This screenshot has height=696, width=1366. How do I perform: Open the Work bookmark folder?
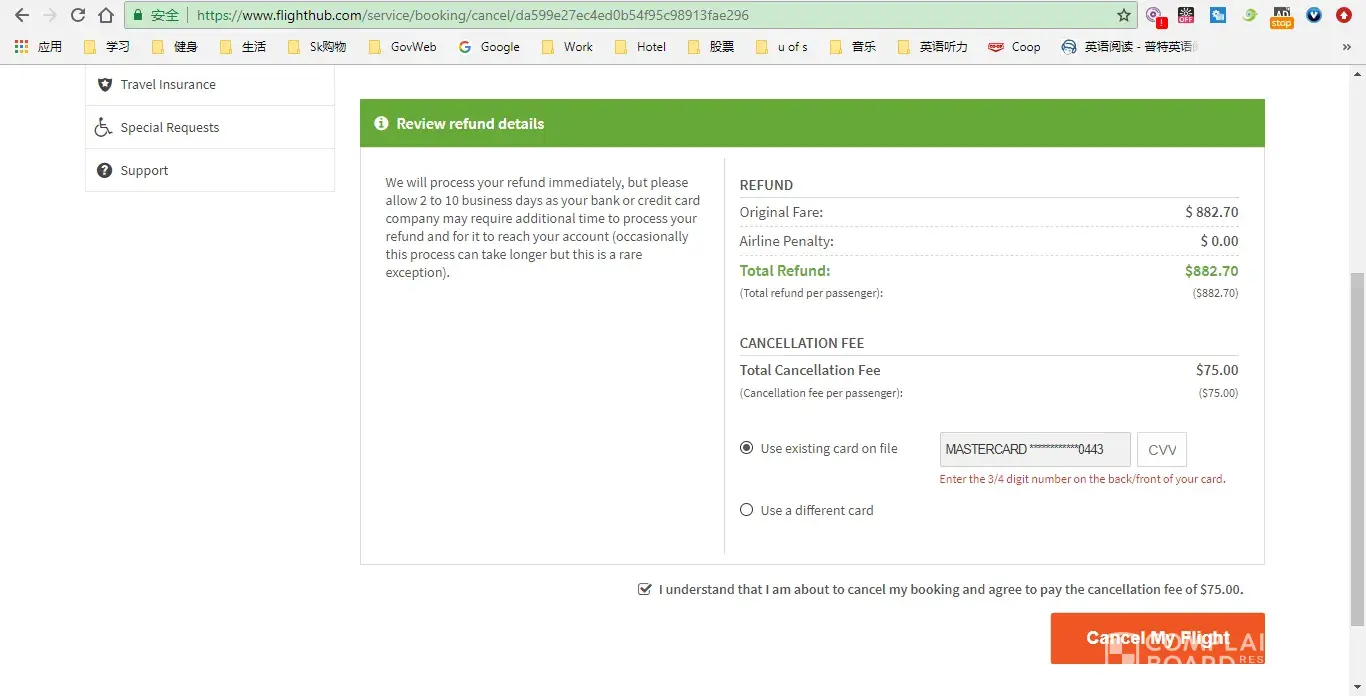pyautogui.click(x=566, y=46)
